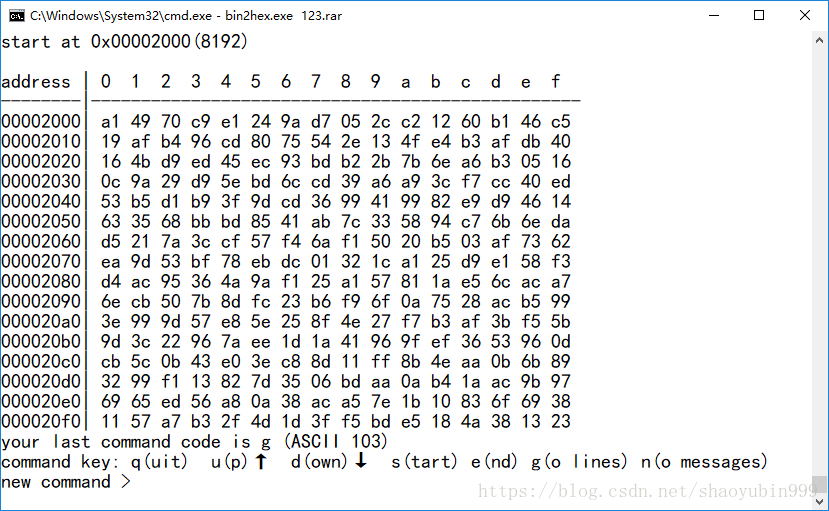Click 'q(uit)' command key hint
Screen dimensions: 829x511
pyautogui.click(x=159, y=462)
